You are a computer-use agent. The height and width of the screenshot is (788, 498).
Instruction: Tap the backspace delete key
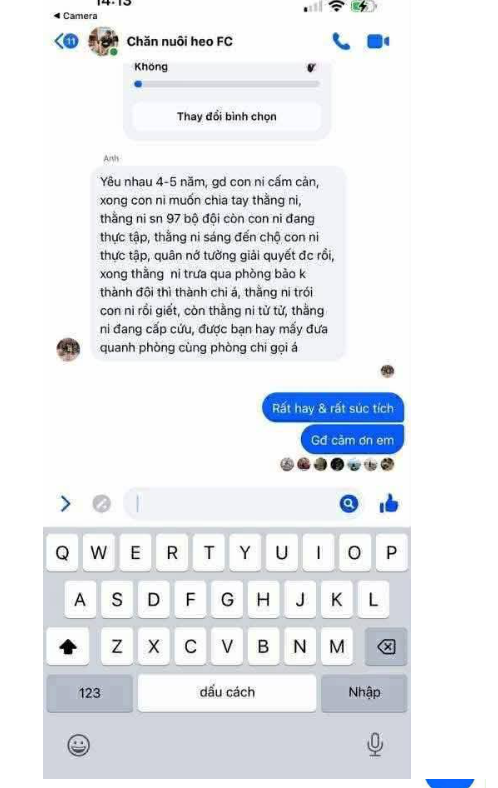[x=386, y=646]
